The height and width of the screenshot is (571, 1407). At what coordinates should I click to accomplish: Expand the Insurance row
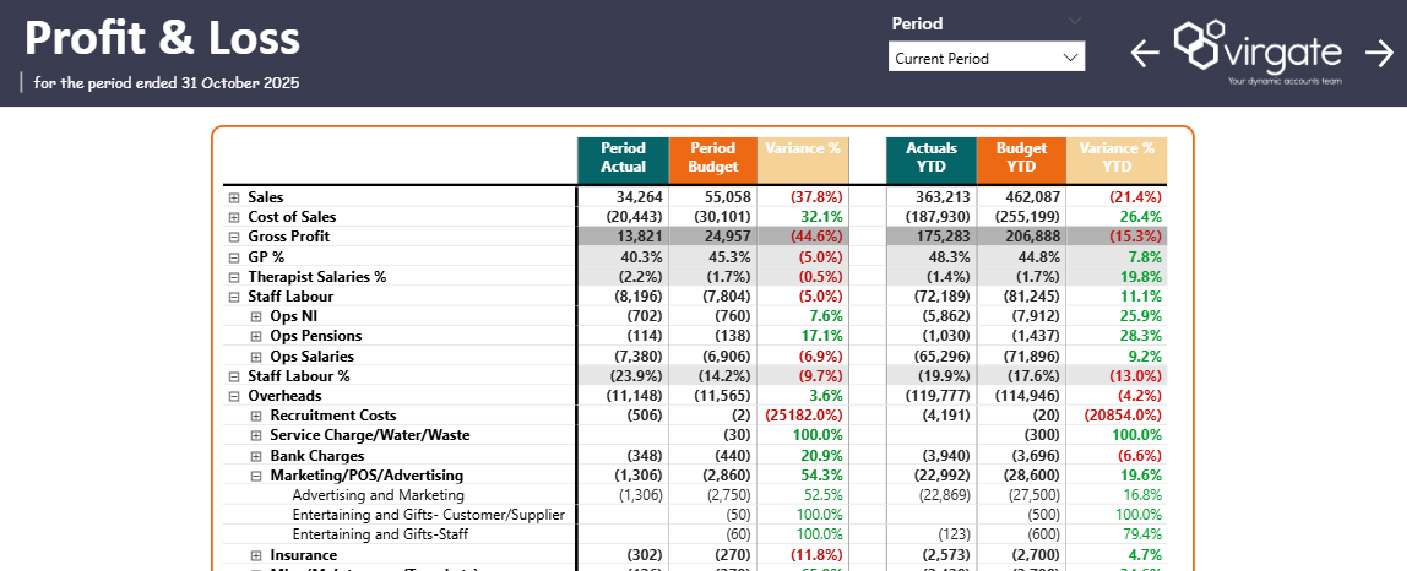pyautogui.click(x=256, y=556)
